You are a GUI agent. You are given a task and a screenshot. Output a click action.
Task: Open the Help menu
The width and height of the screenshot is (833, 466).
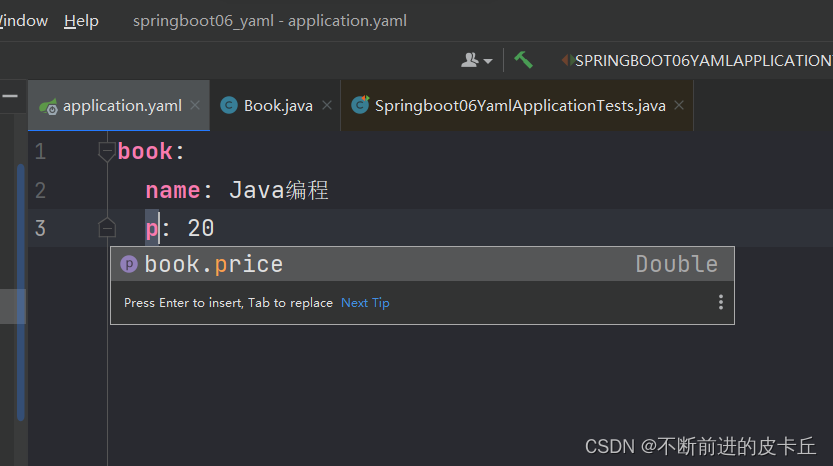[81, 21]
